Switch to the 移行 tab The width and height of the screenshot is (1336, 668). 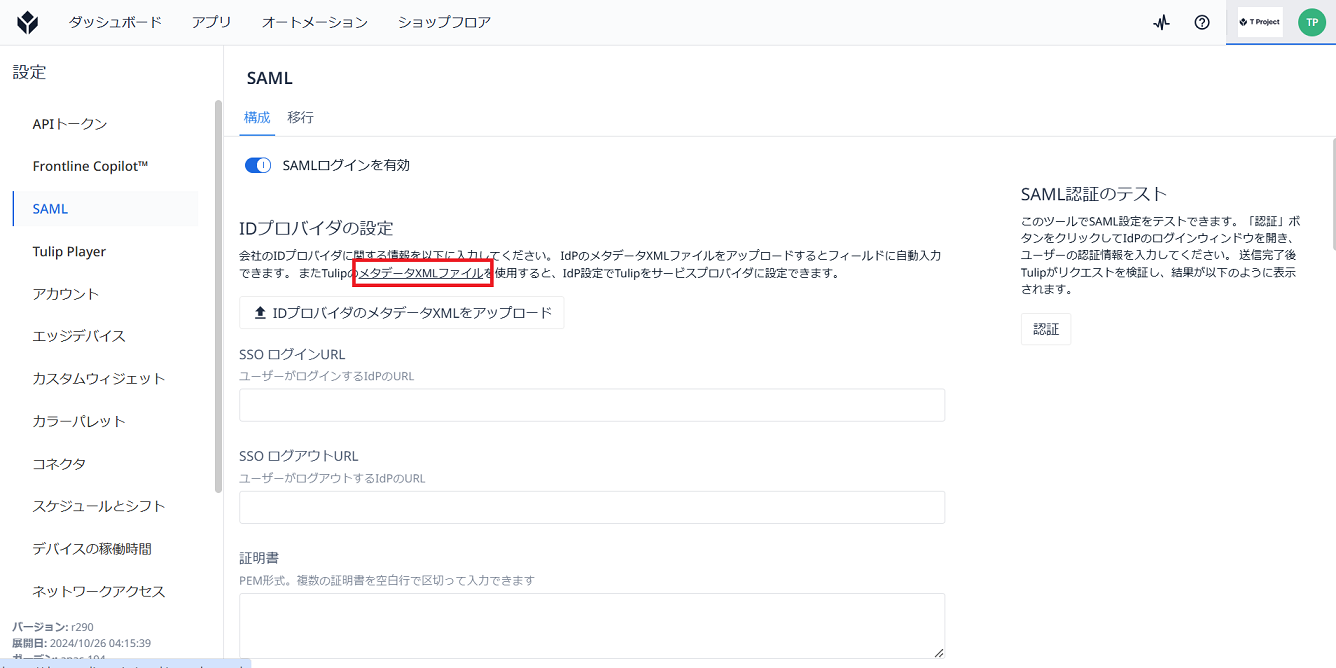click(x=301, y=117)
